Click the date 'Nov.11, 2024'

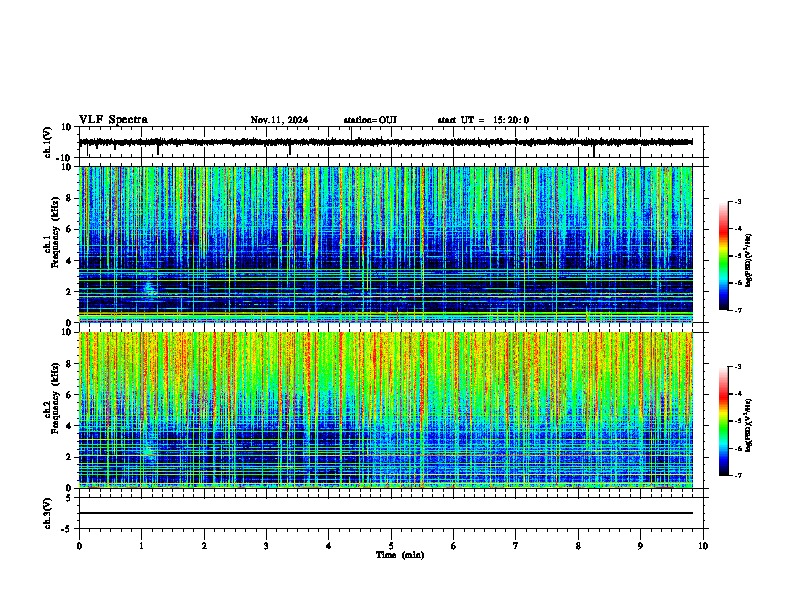pyautogui.click(x=279, y=120)
